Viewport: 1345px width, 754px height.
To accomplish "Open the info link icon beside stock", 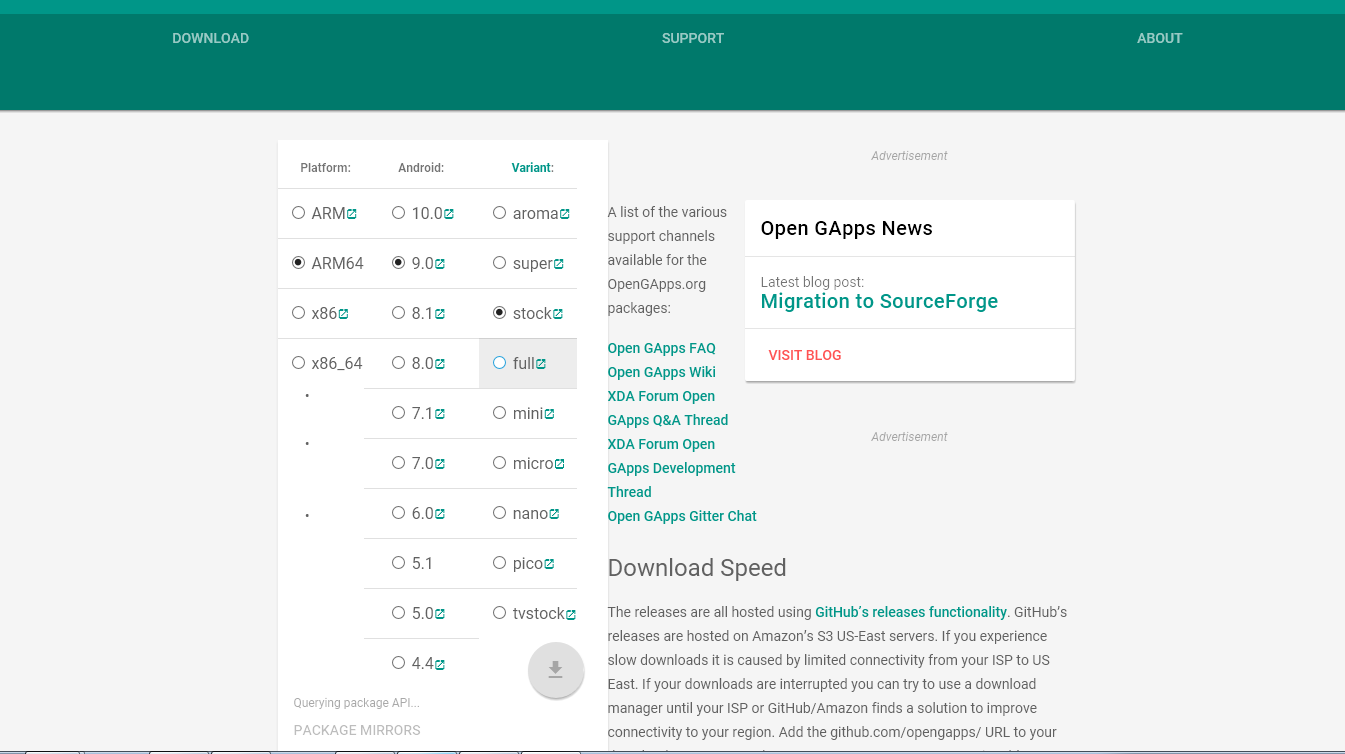I will tap(558, 314).
